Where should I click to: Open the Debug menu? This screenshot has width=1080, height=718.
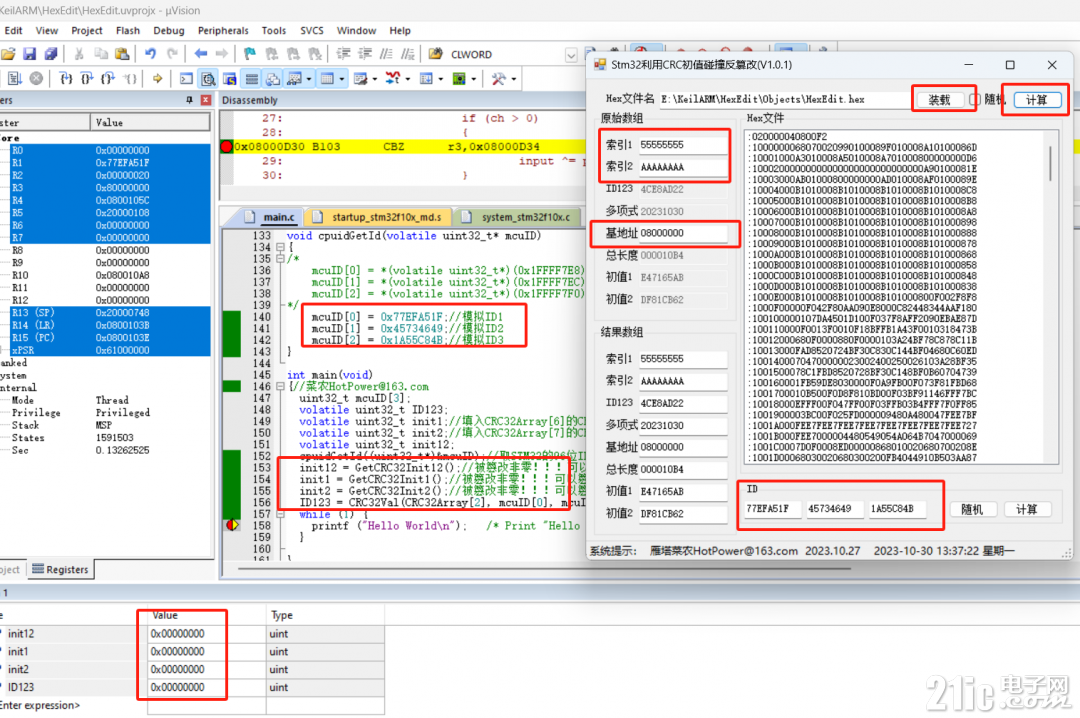tap(169, 30)
